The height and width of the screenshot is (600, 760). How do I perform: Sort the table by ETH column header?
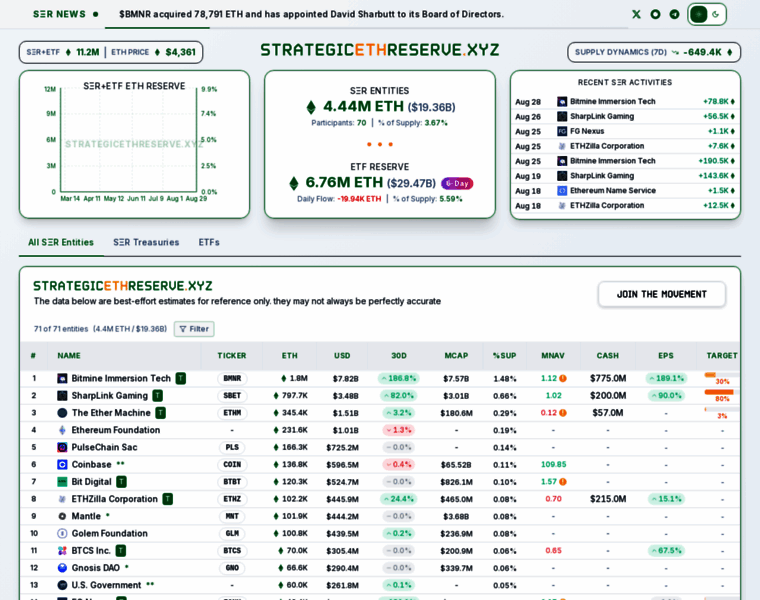point(290,356)
